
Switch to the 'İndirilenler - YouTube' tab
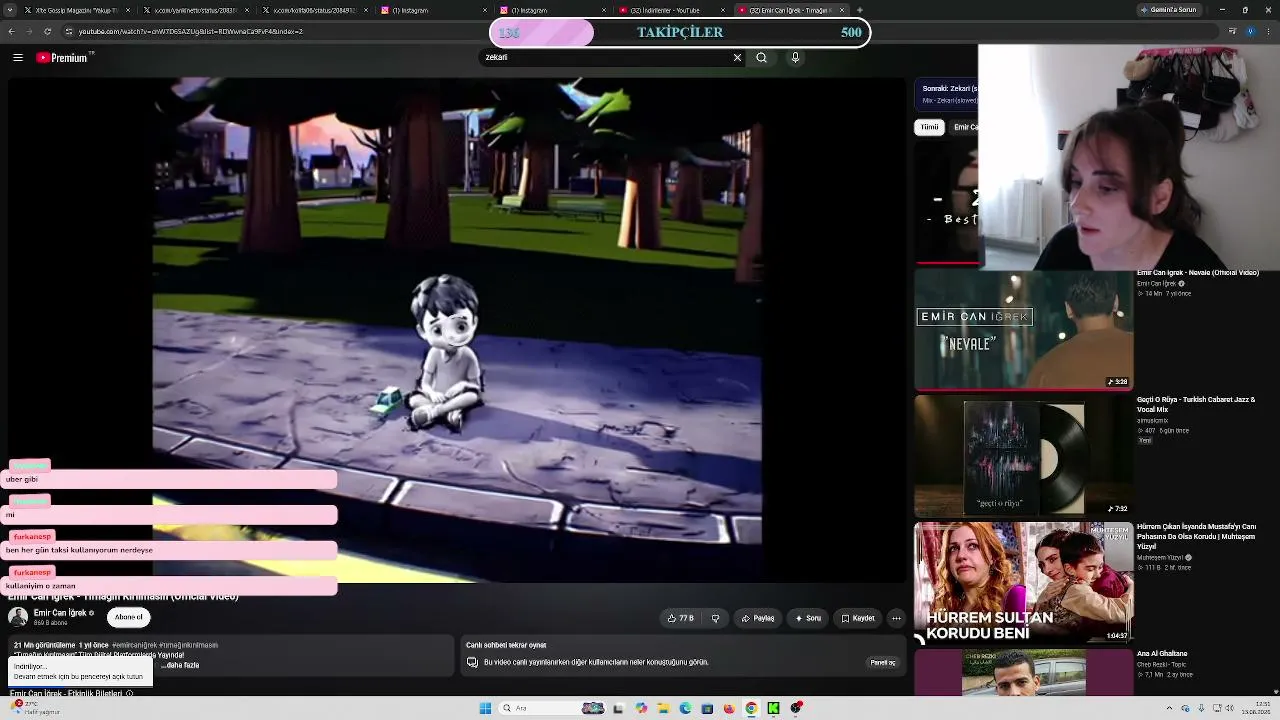pyautogui.click(x=670, y=10)
